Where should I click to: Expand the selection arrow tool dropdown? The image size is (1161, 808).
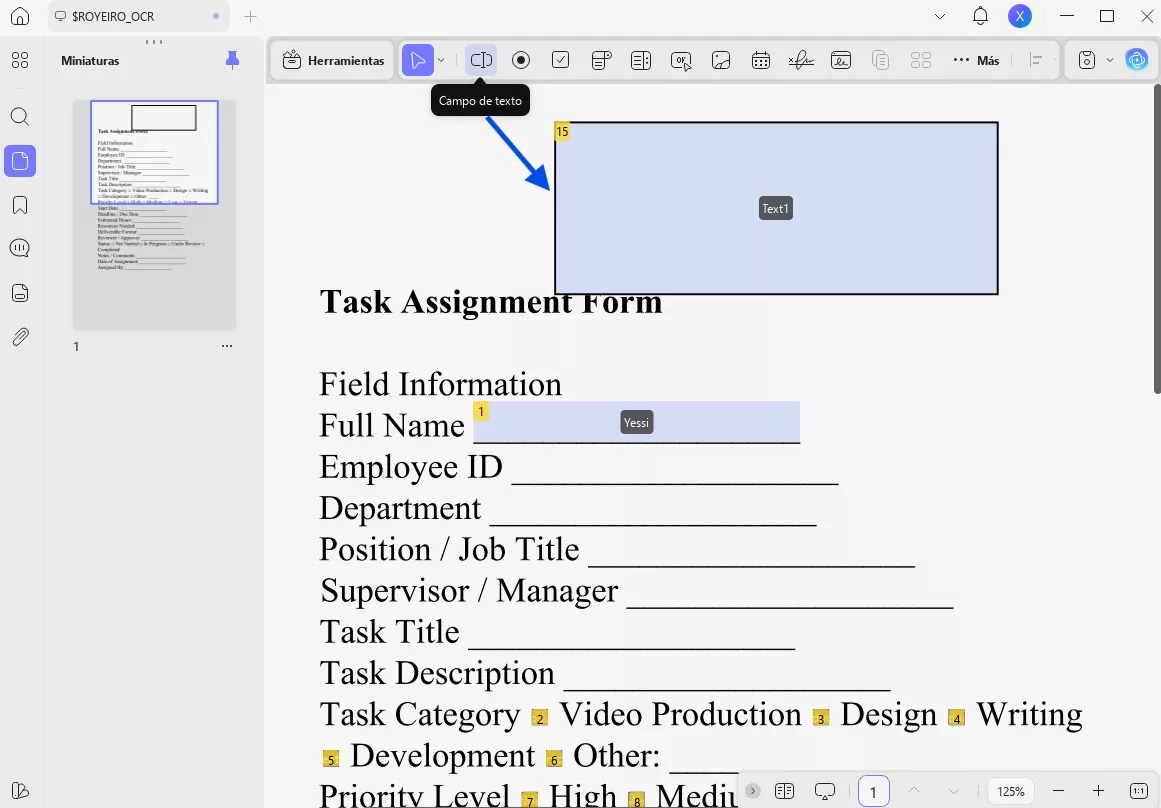click(x=441, y=60)
